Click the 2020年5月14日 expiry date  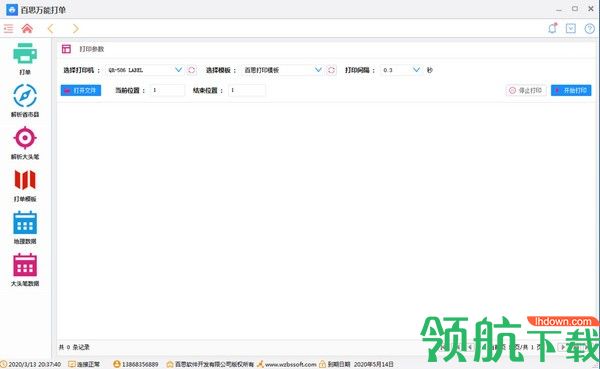click(x=373, y=364)
